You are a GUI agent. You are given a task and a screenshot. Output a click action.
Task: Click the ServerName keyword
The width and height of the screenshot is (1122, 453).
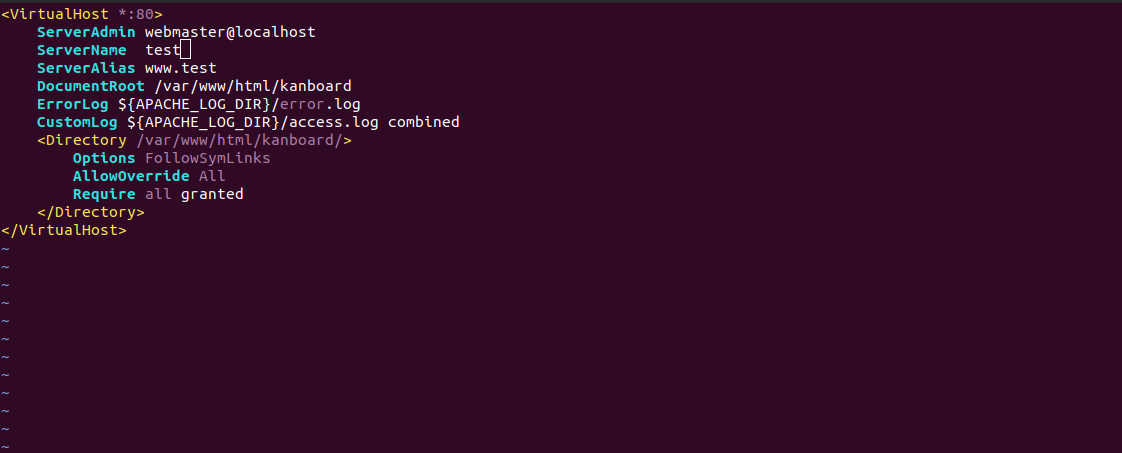click(x=82, y=50)
